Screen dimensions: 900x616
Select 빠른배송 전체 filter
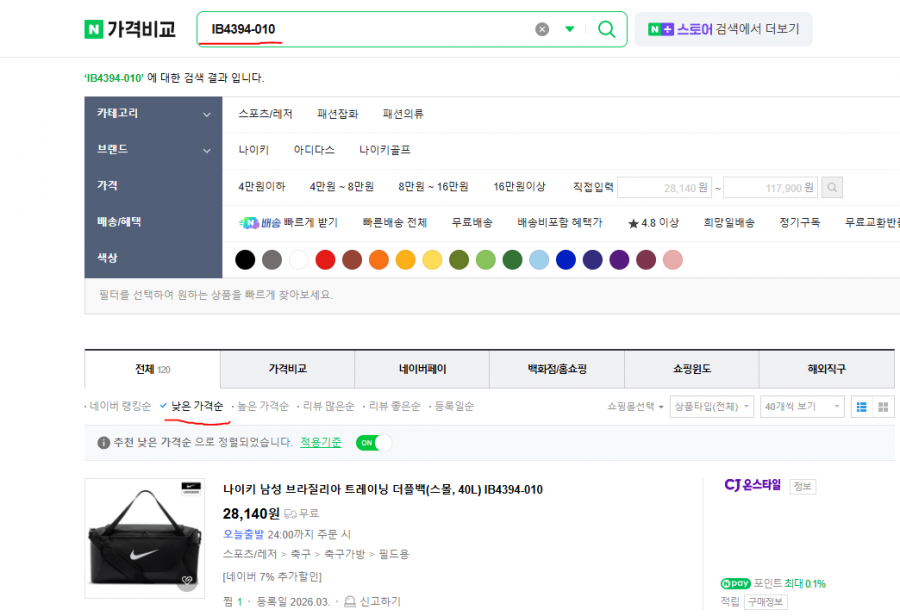[x=395, y=223]
